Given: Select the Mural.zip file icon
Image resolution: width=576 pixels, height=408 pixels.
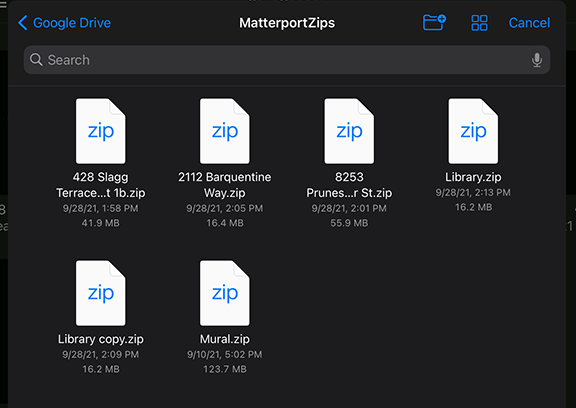Looking at the screenshot, I should [225, 293].
